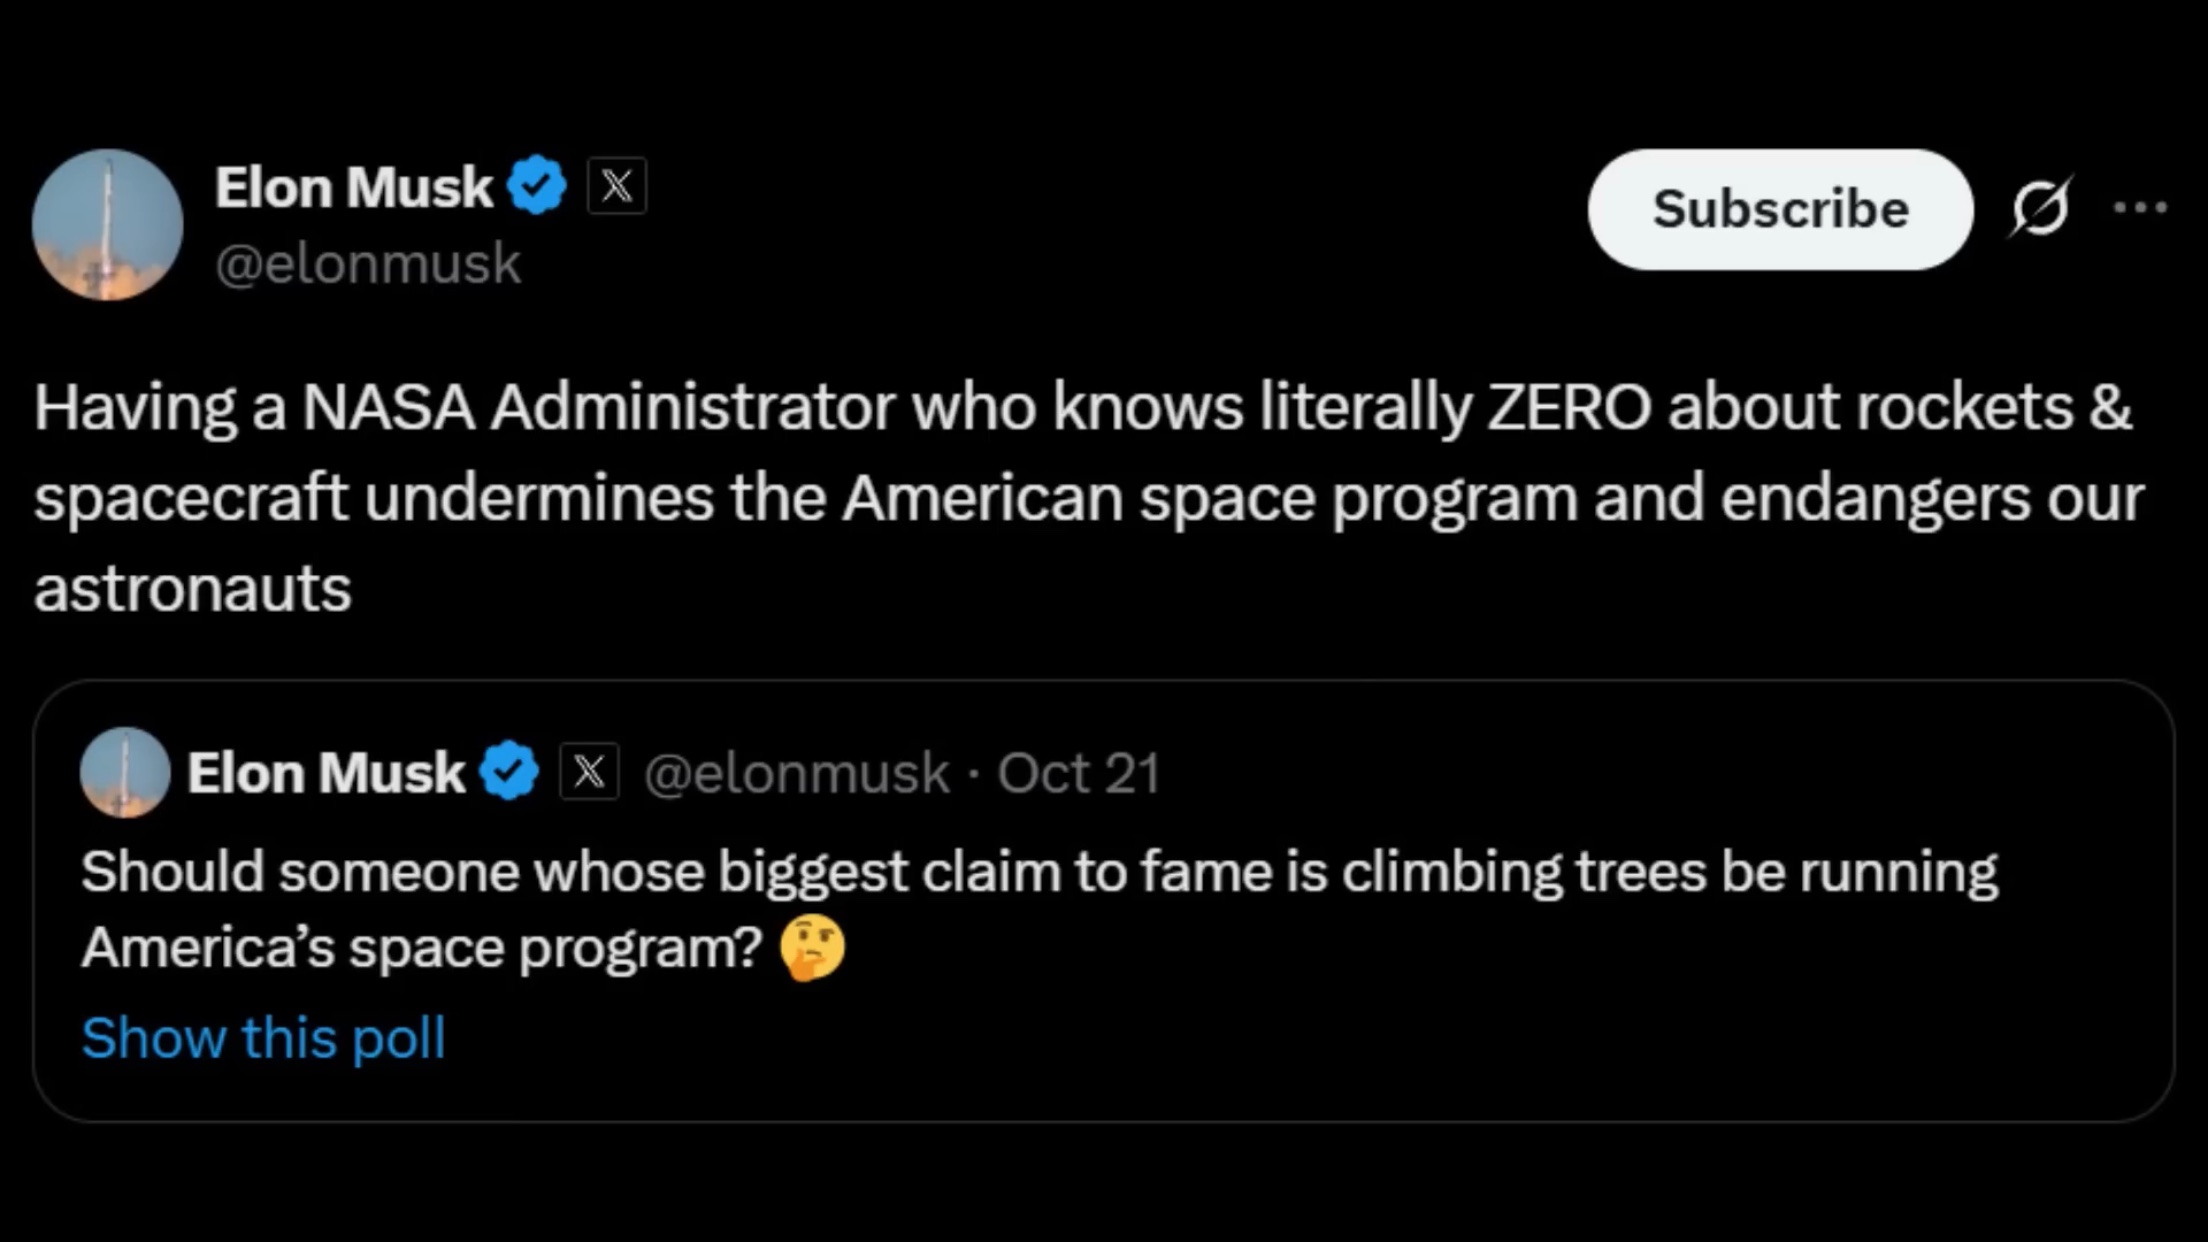2208x1242 pixels.
Task: Click @elonmusk handle in quoted post
Action: point(797,773)
